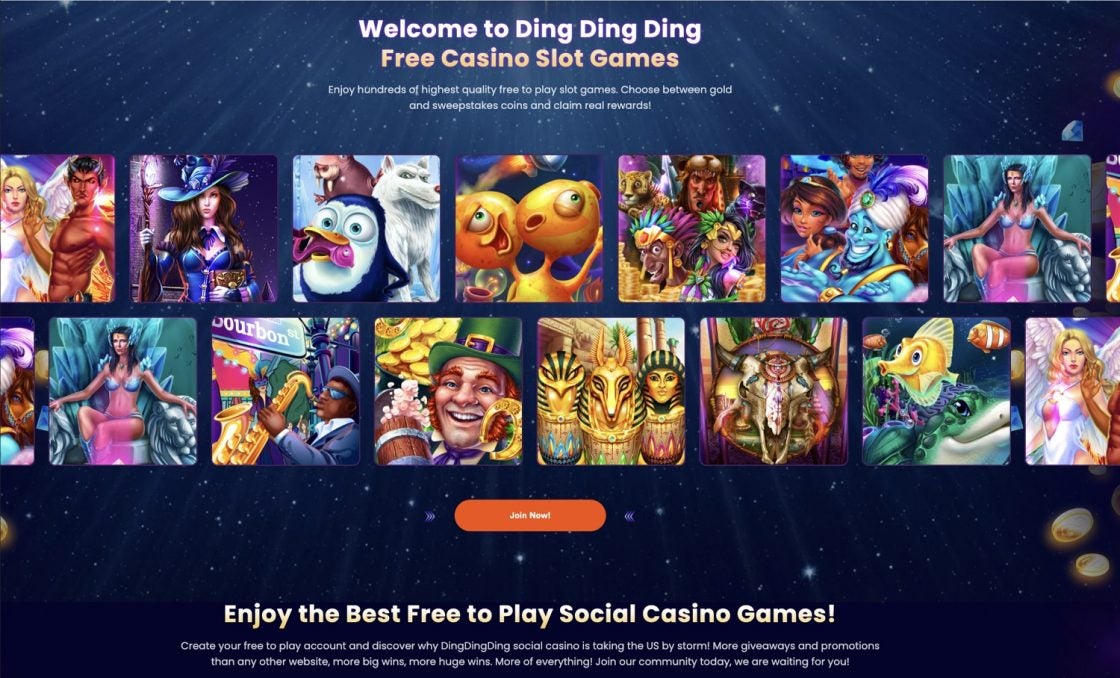The width and height of the screenshot is (1120, 678).
Task: Click the ice queen game in bottom row
Action: [x=123, y=392]
